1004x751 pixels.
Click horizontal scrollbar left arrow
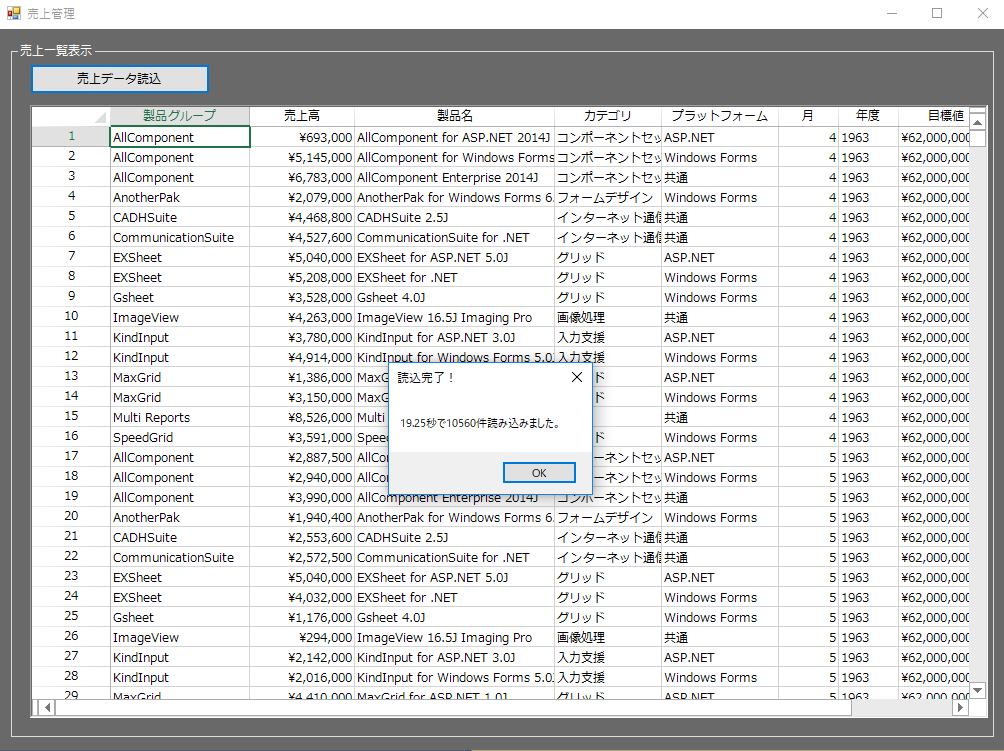point(47,707)
